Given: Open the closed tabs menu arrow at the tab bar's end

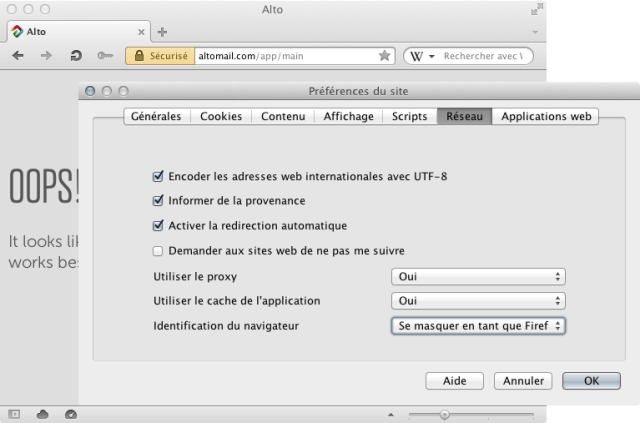Looking at the screenshot, I should (x=535, y=32).
